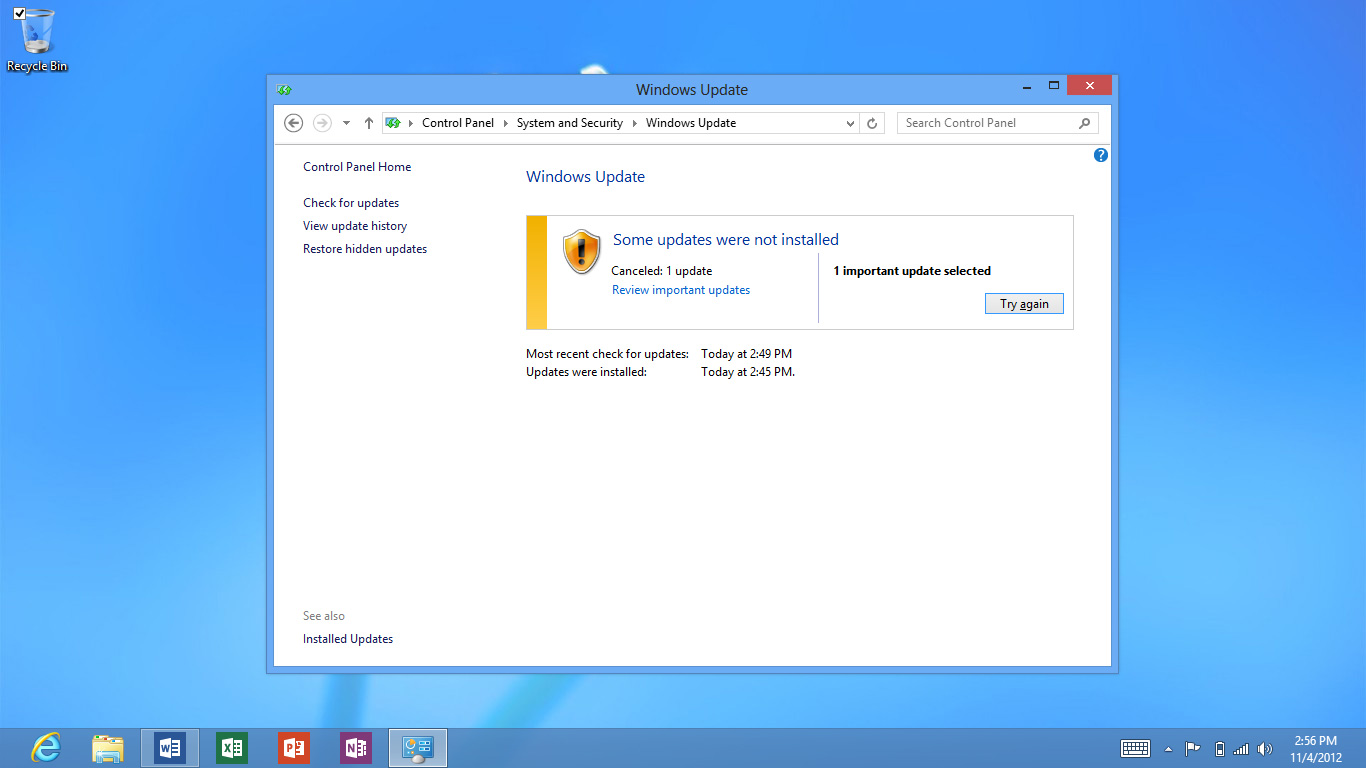Open Word from the taskbar
The width and height of the screenshot is (1366, 768).
pos(170,748)
